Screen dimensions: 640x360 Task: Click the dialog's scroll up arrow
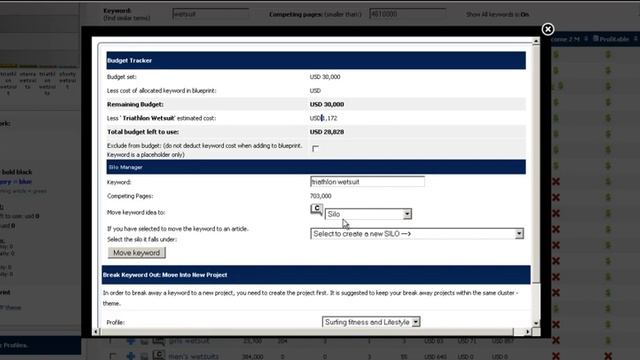(536, 41)
